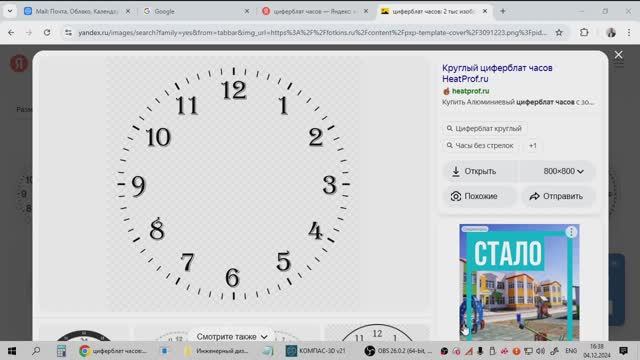Viewport: 640px width, 360px height.
Task: Close the Mail tab
Action: coord(128,11)
